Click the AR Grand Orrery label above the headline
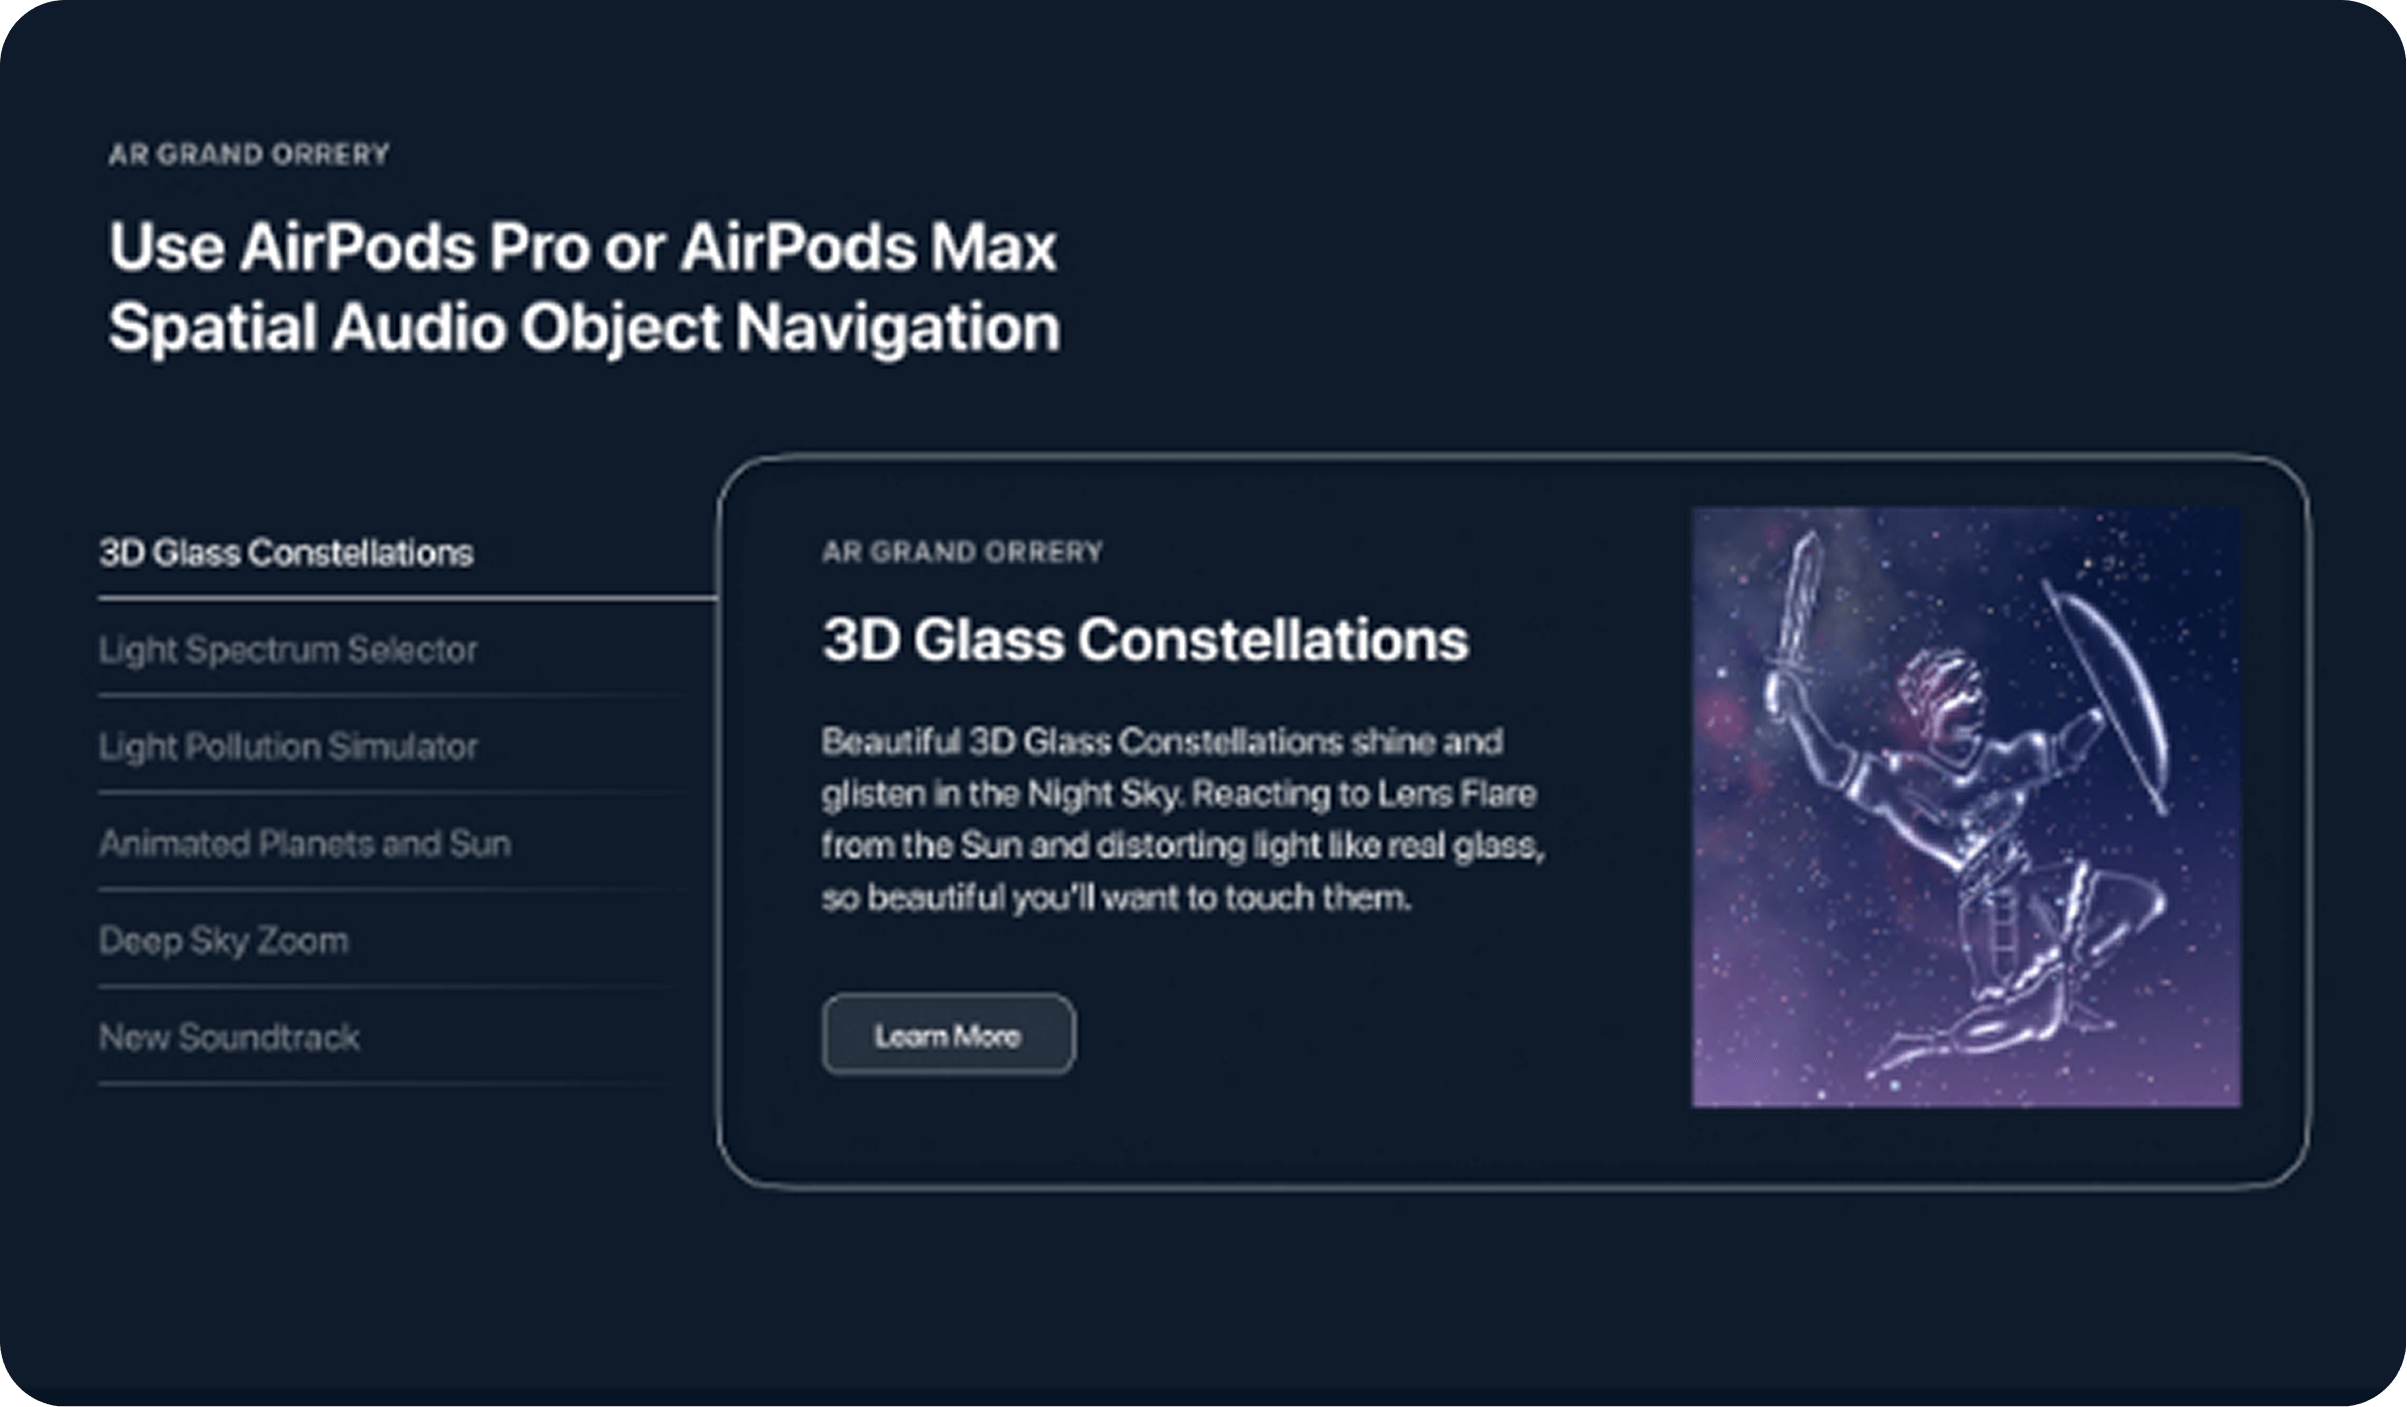Screen dimensions: 2407x1407 pos(249,155)
